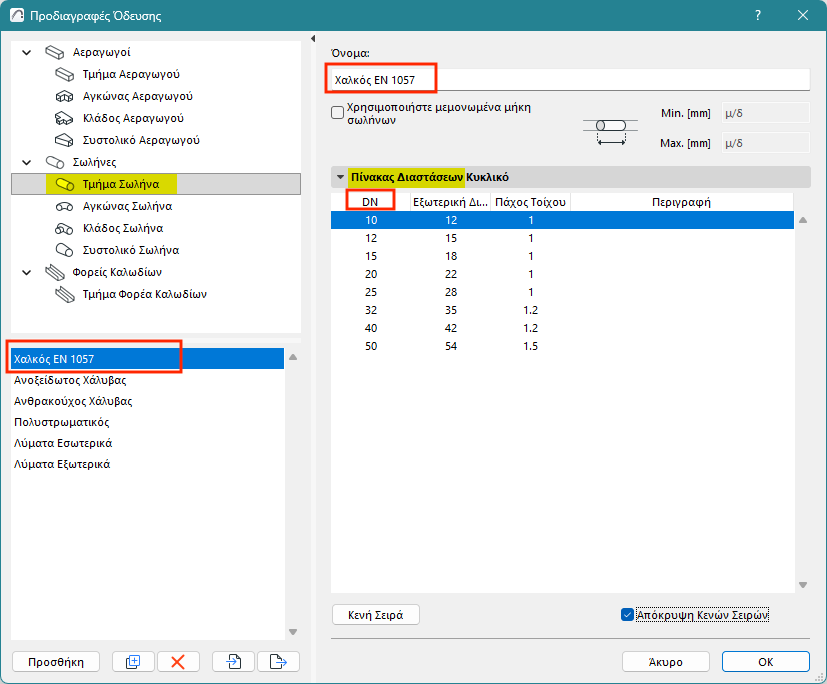Click the Σωλήνες pipe category icon
This screenshot has height=684, width=827.
pos(54,162)
